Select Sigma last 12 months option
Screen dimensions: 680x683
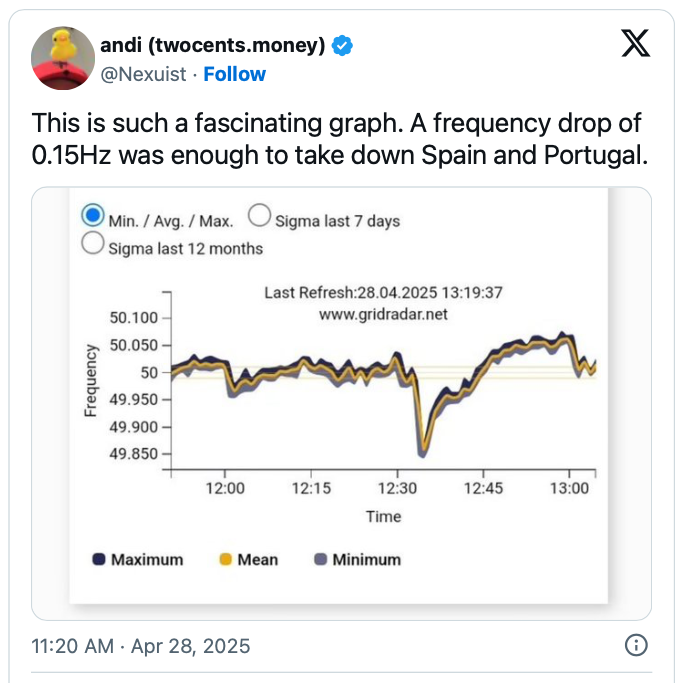click(x=94, y=246)
